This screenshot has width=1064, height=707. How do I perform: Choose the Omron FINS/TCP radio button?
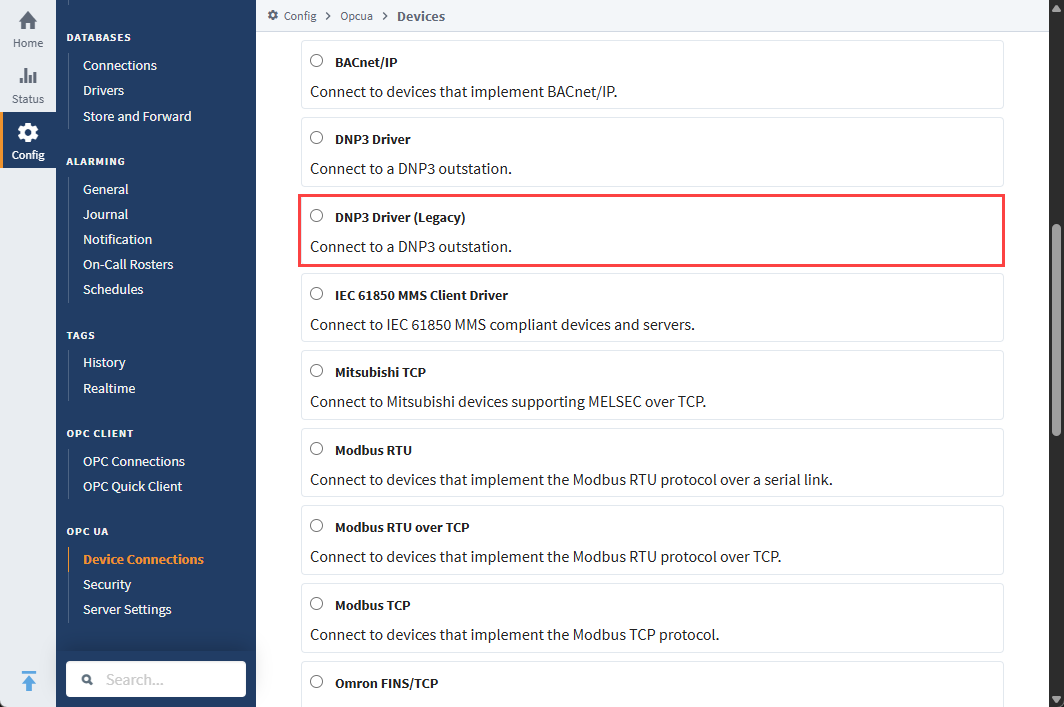pos(316,682)
